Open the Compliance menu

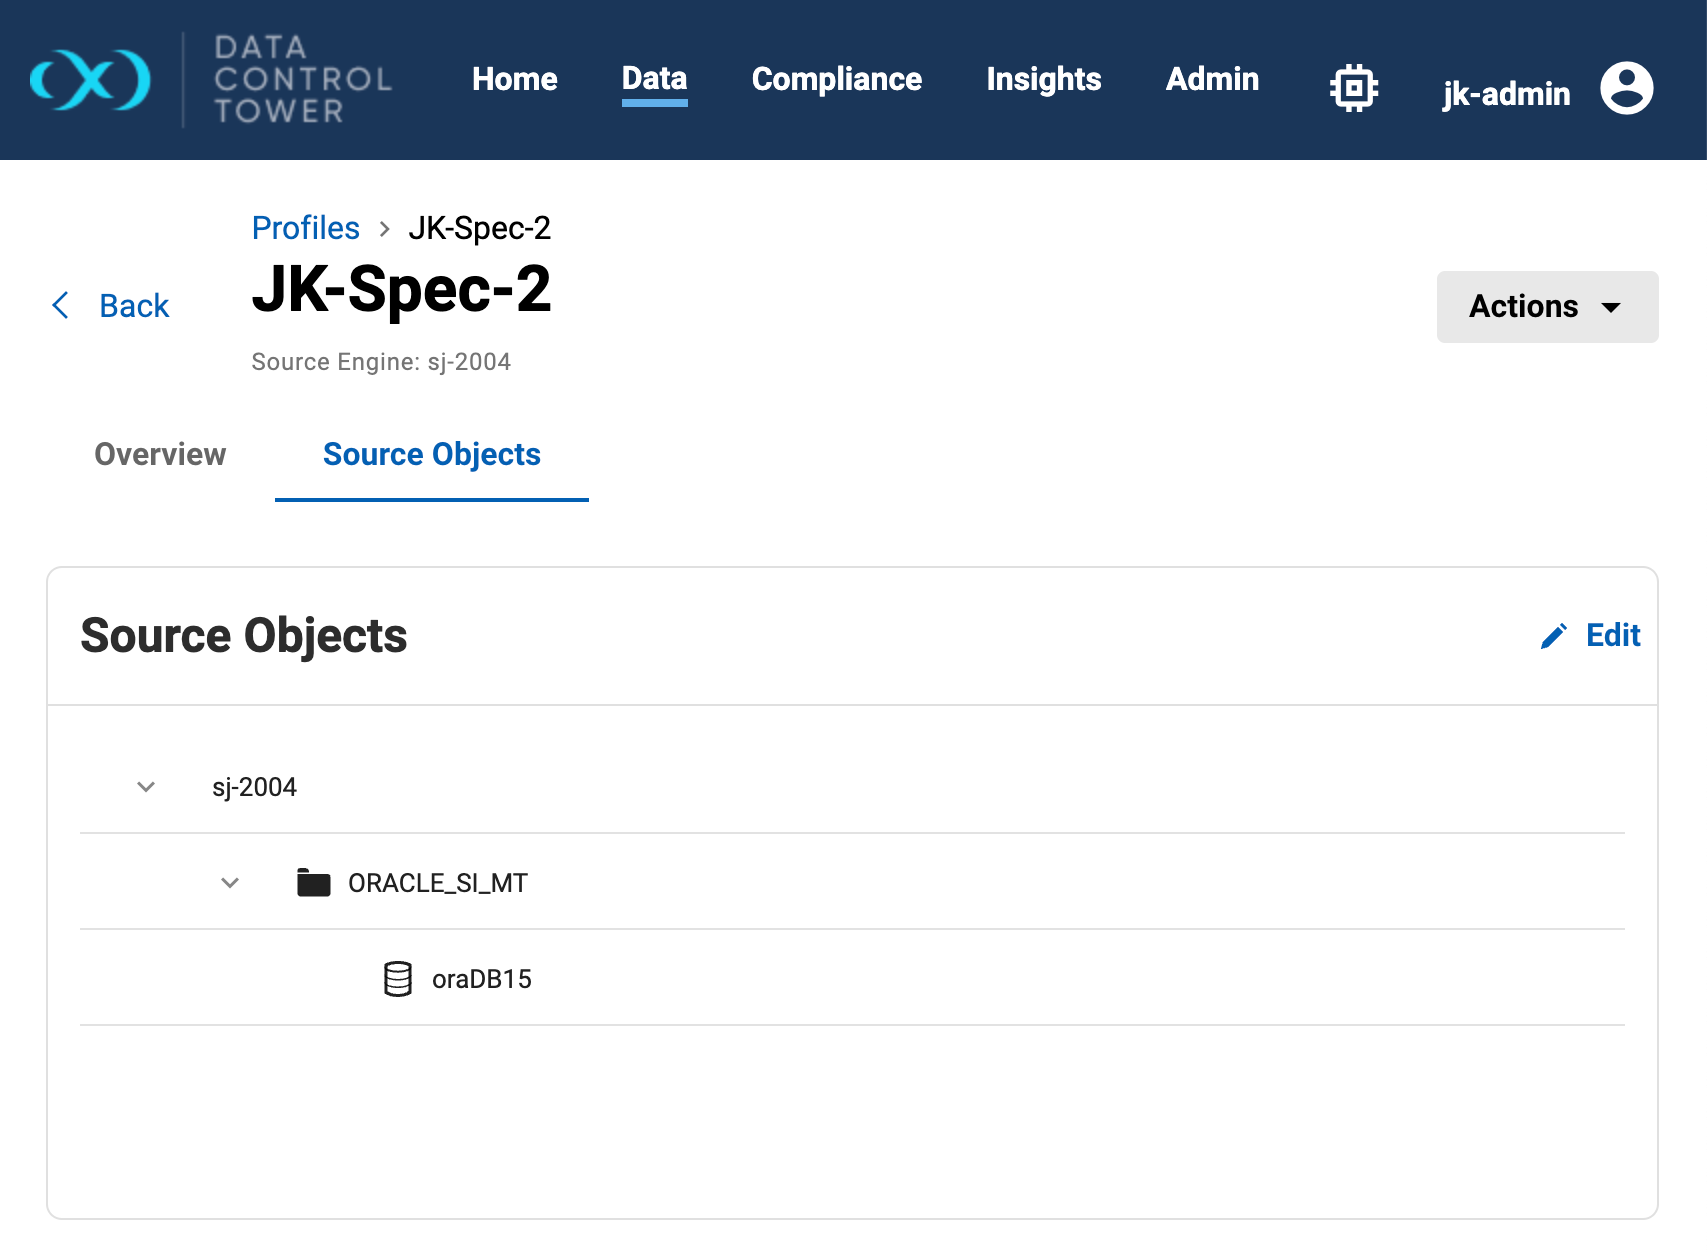coord(836,80)
